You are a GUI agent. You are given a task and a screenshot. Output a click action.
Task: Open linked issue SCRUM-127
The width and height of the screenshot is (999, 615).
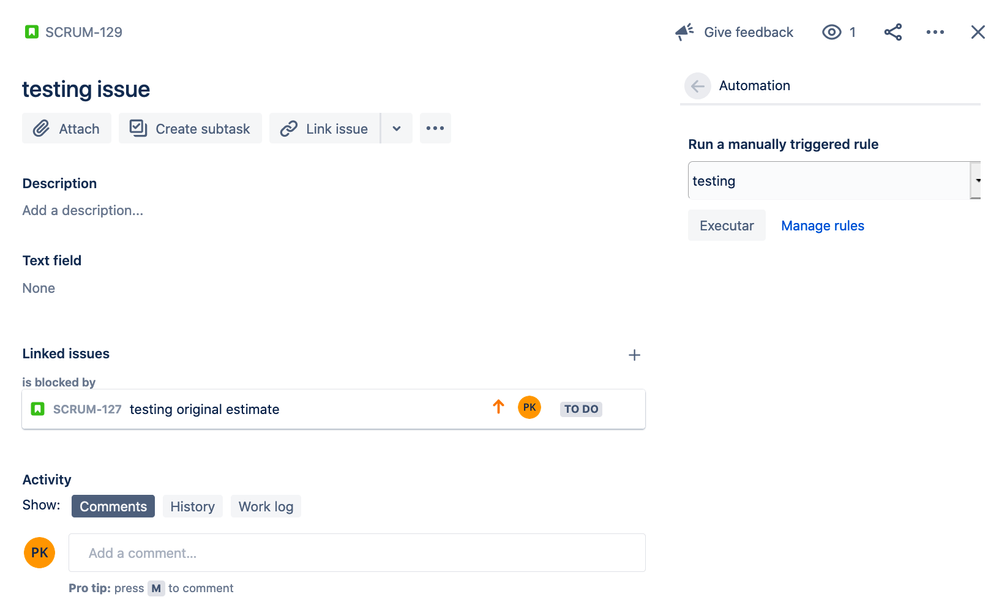click(x=87, y=409)
